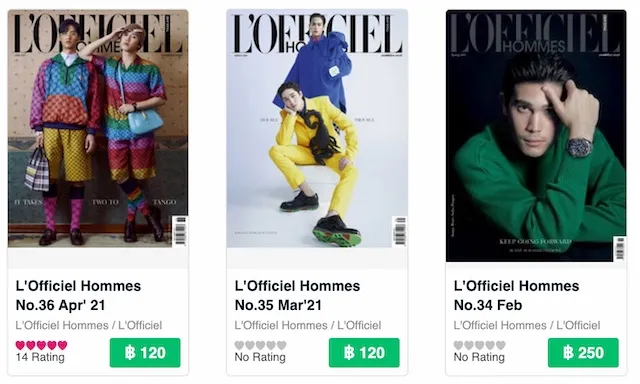Click the fifth gray heart on No.35
Viewport: 640px width, 384px height.
point(282,345)
